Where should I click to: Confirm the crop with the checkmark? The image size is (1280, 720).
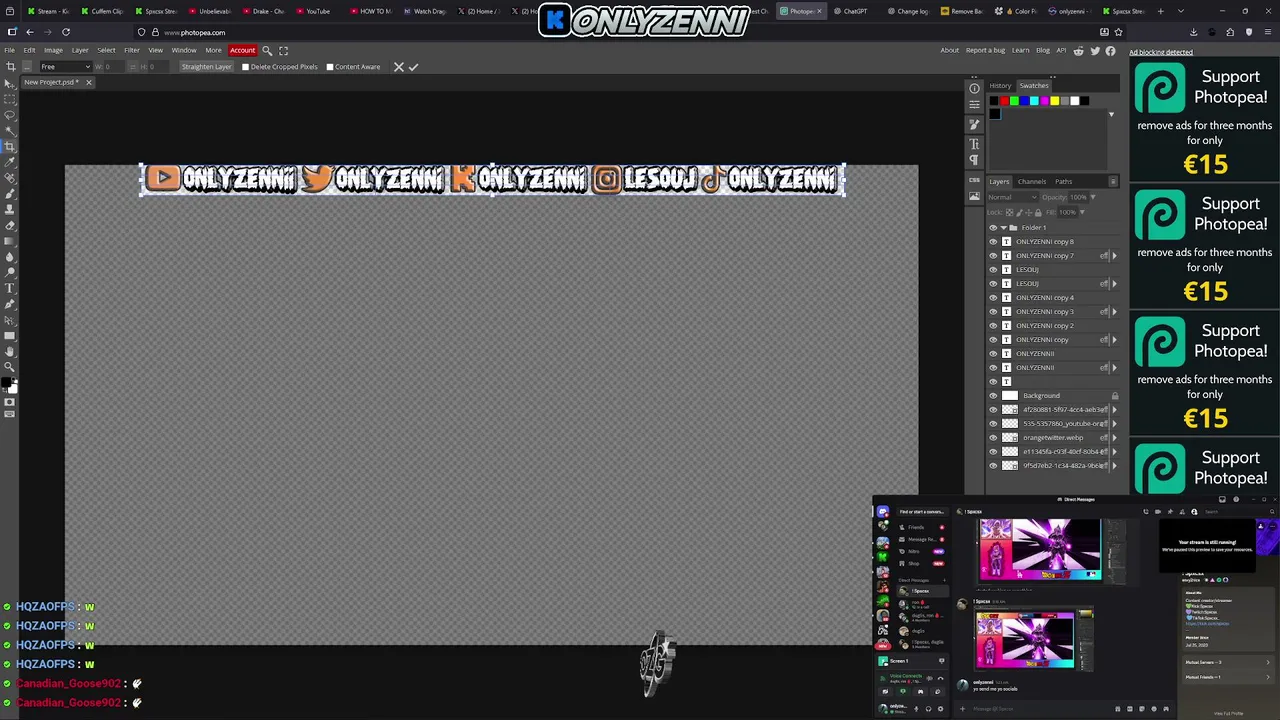(x=413, y=67)
